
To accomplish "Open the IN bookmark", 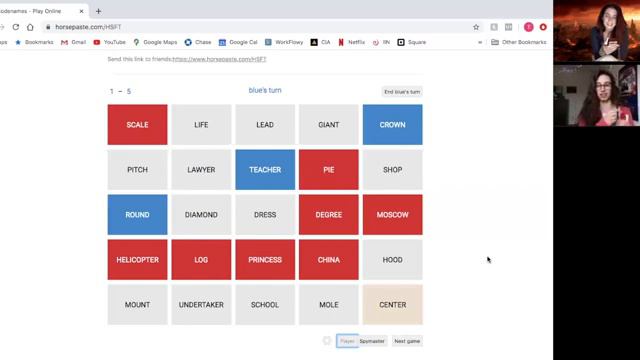I will pyautogui.click(x=381, y=42).
